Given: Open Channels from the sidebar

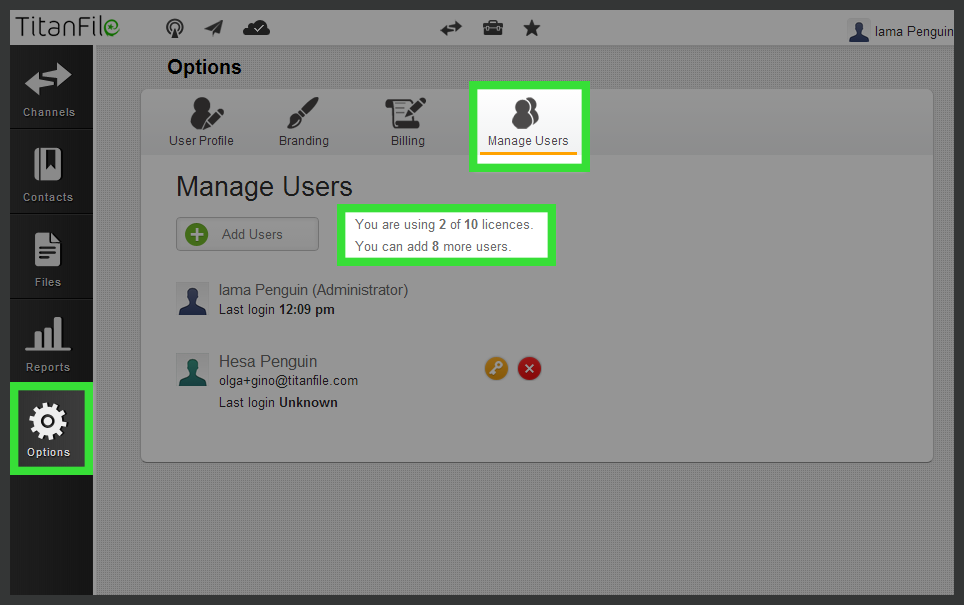Looking at the screenshot, I should (x=49, y=88).
